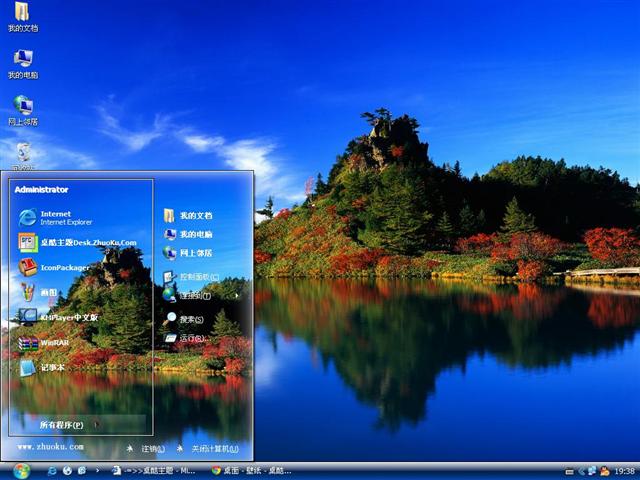Click the Start orb on the taskbar
Image resolution: width=640 pixels, height=480 pixels.
[x=21, y=471]
